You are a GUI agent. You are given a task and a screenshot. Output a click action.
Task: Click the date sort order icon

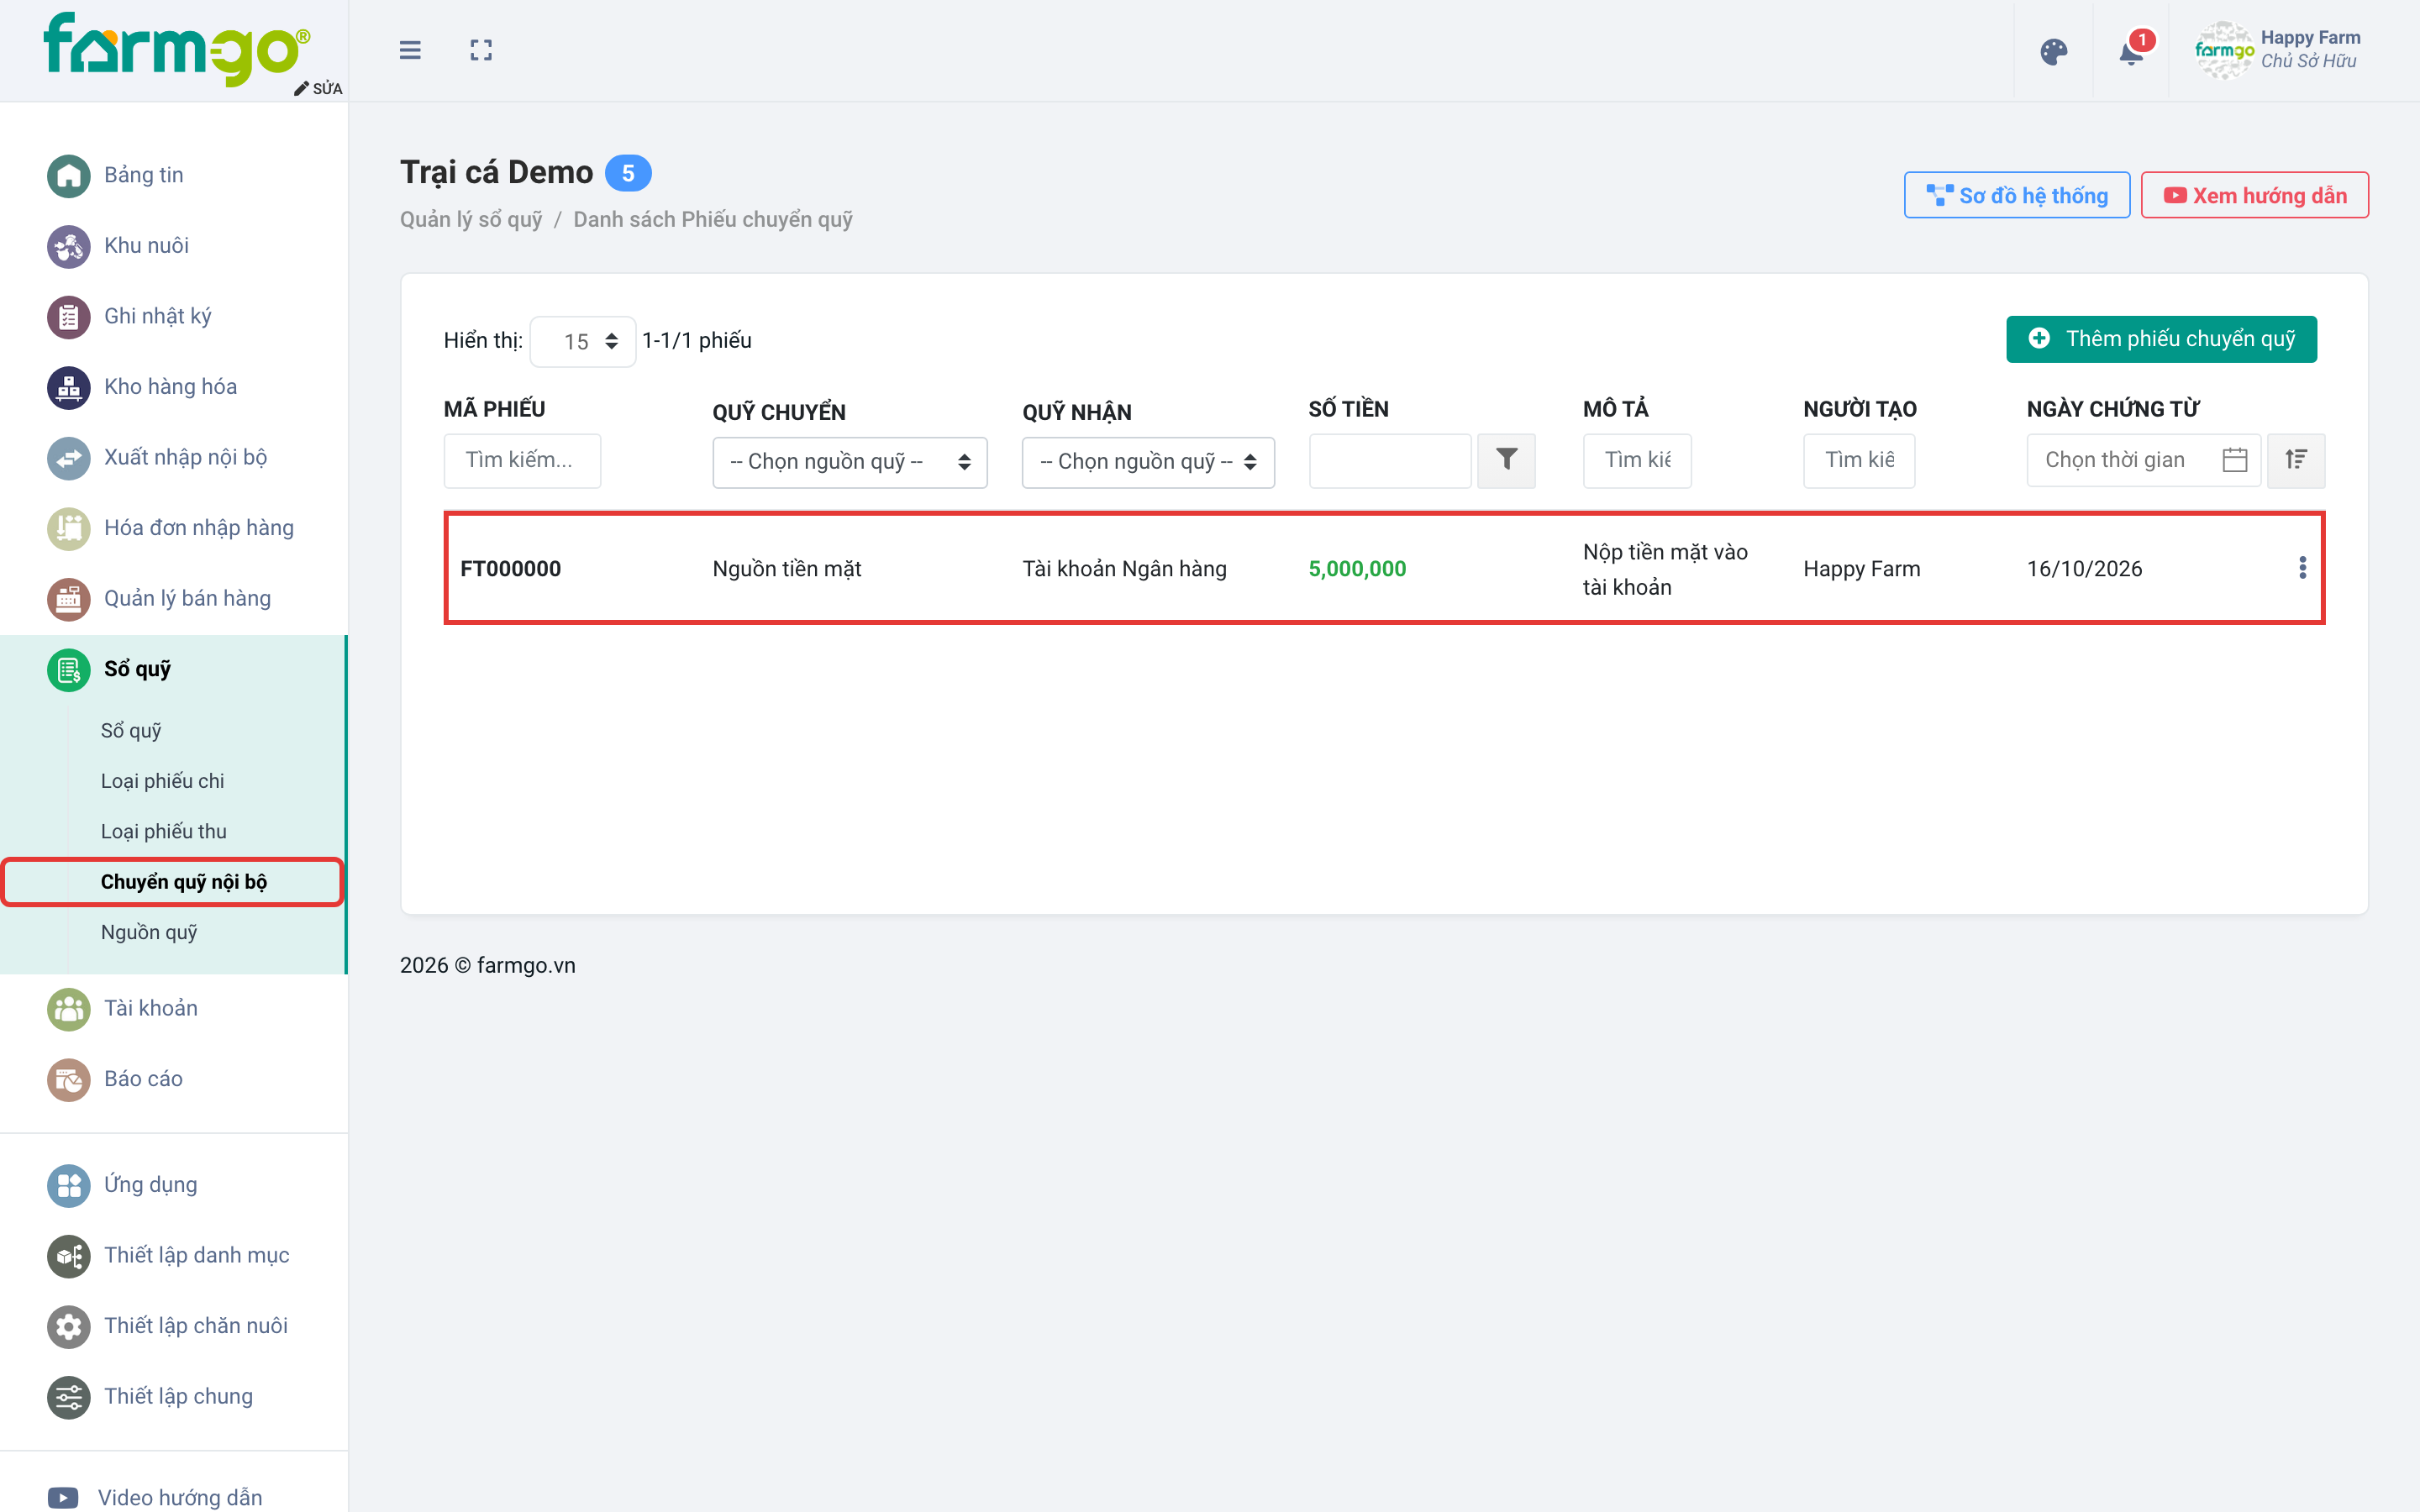click(2296, 460)
